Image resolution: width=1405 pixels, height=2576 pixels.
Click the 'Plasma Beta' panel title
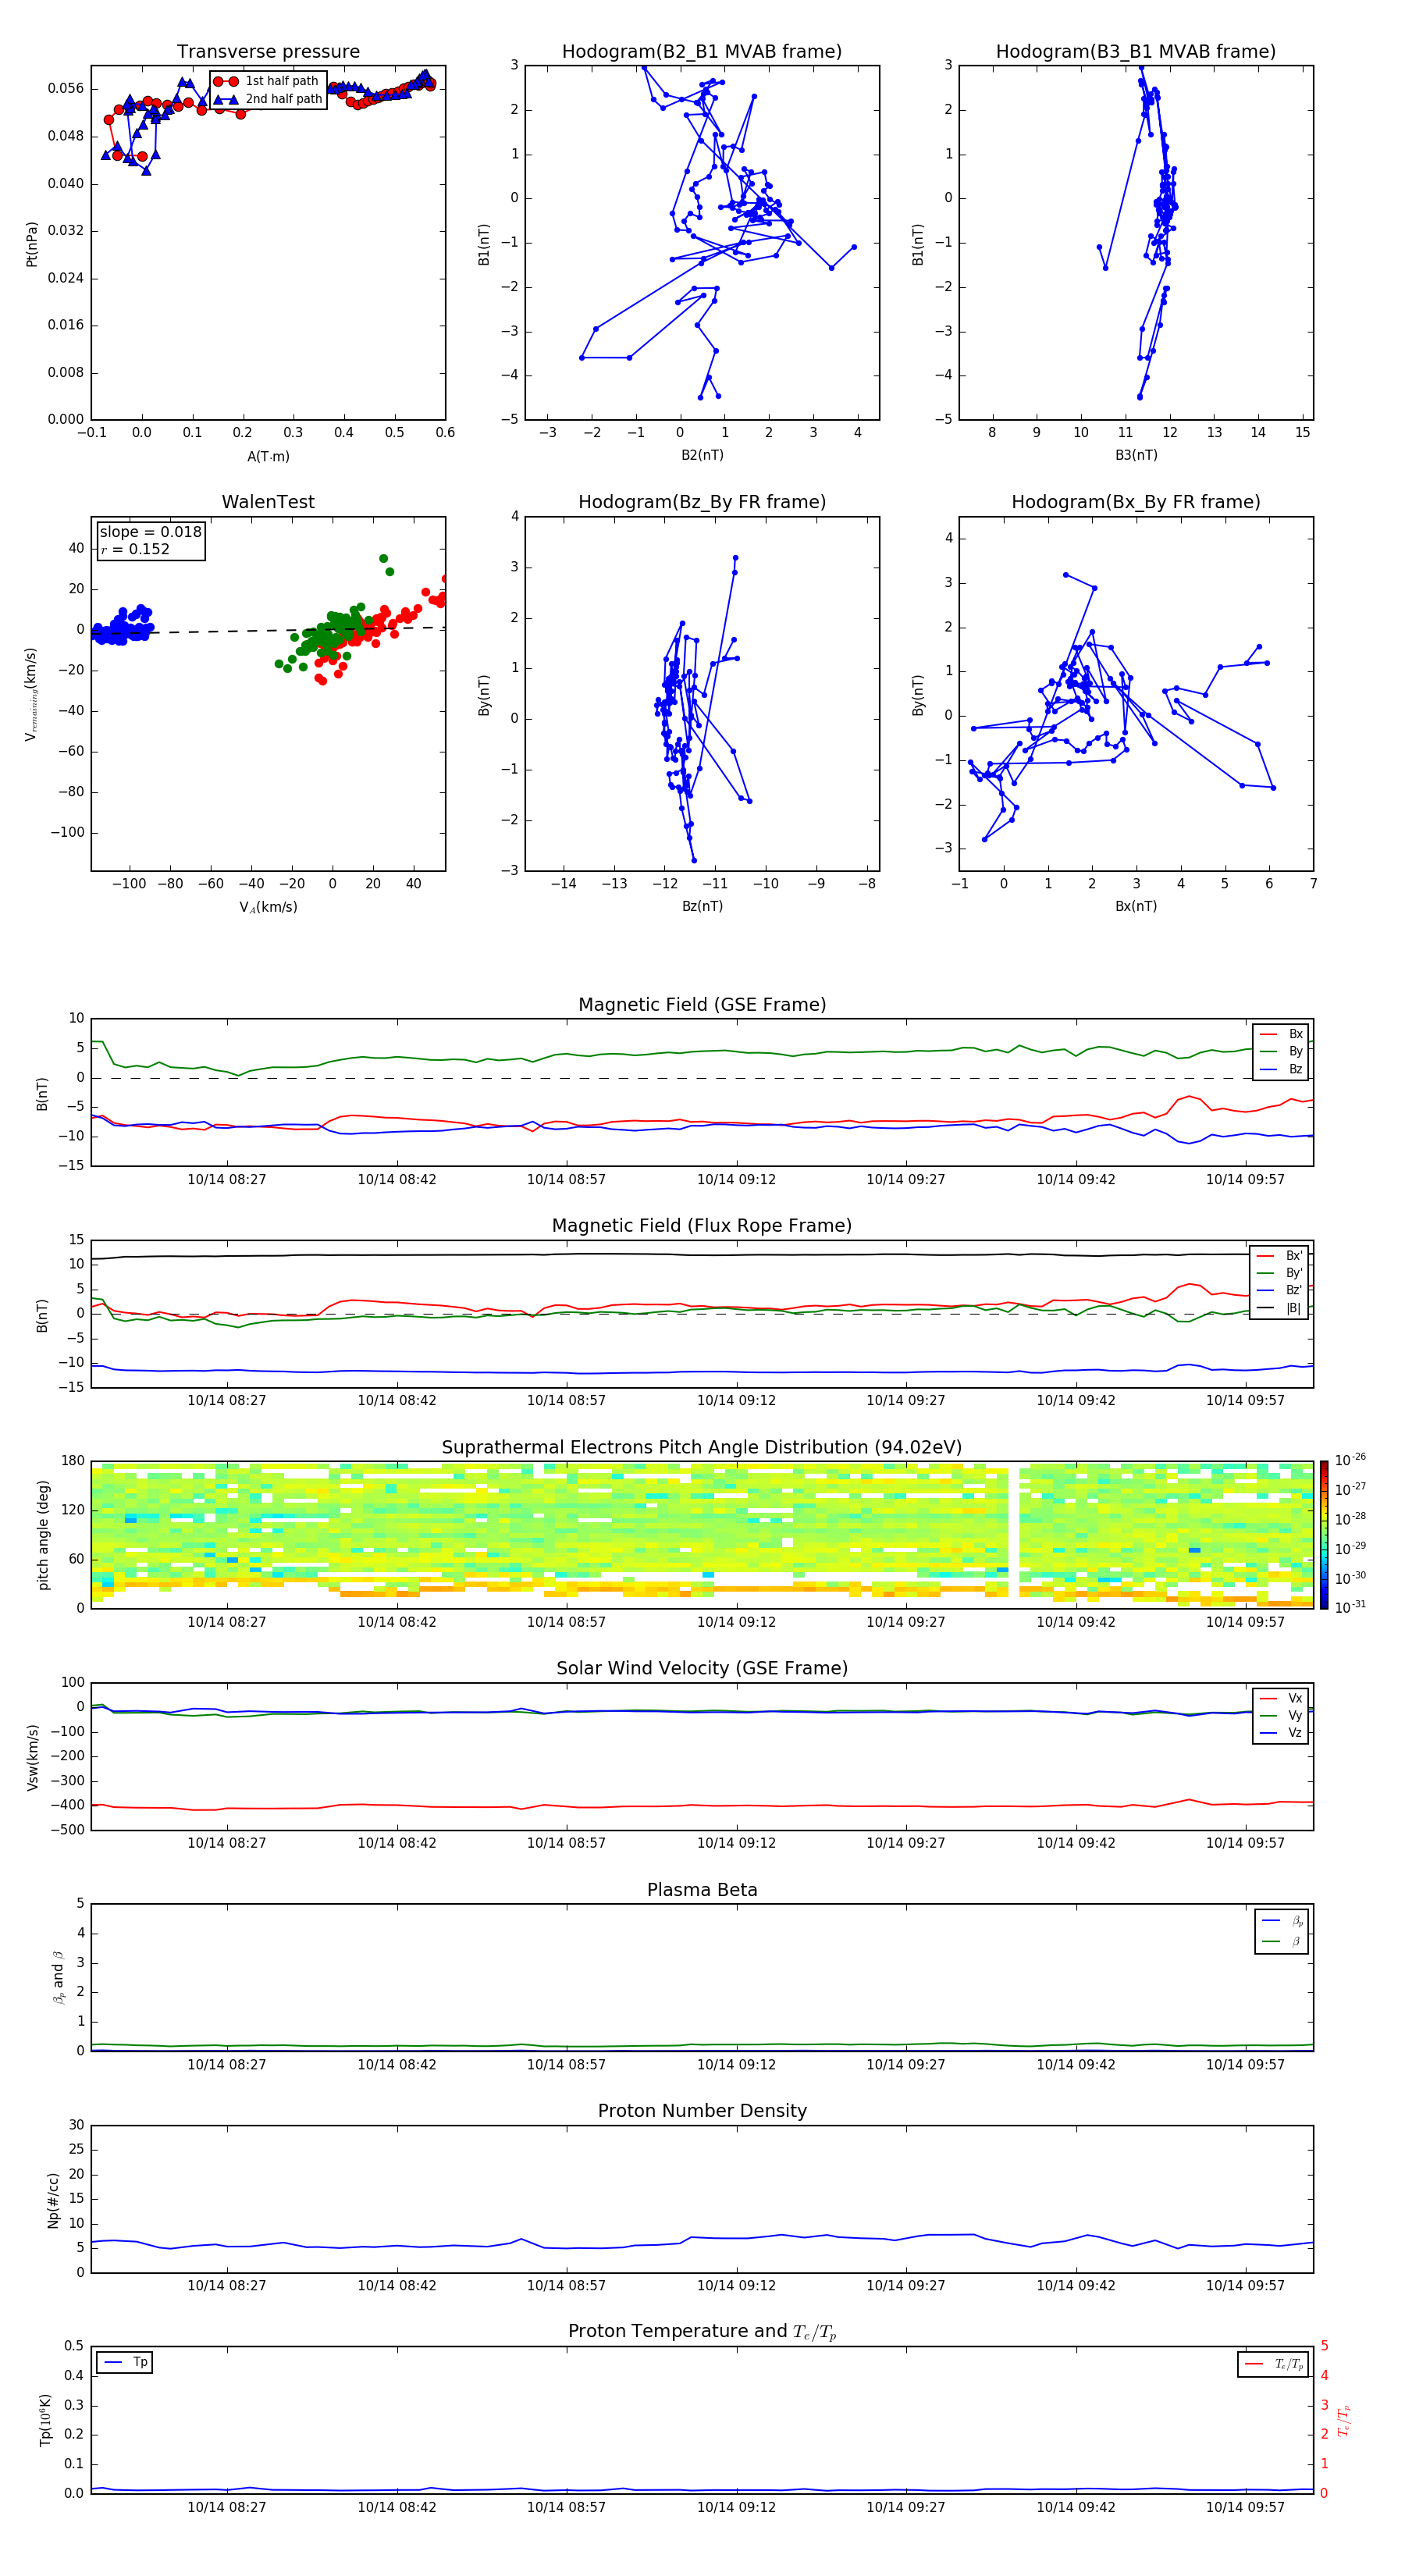click(702, 1891)
